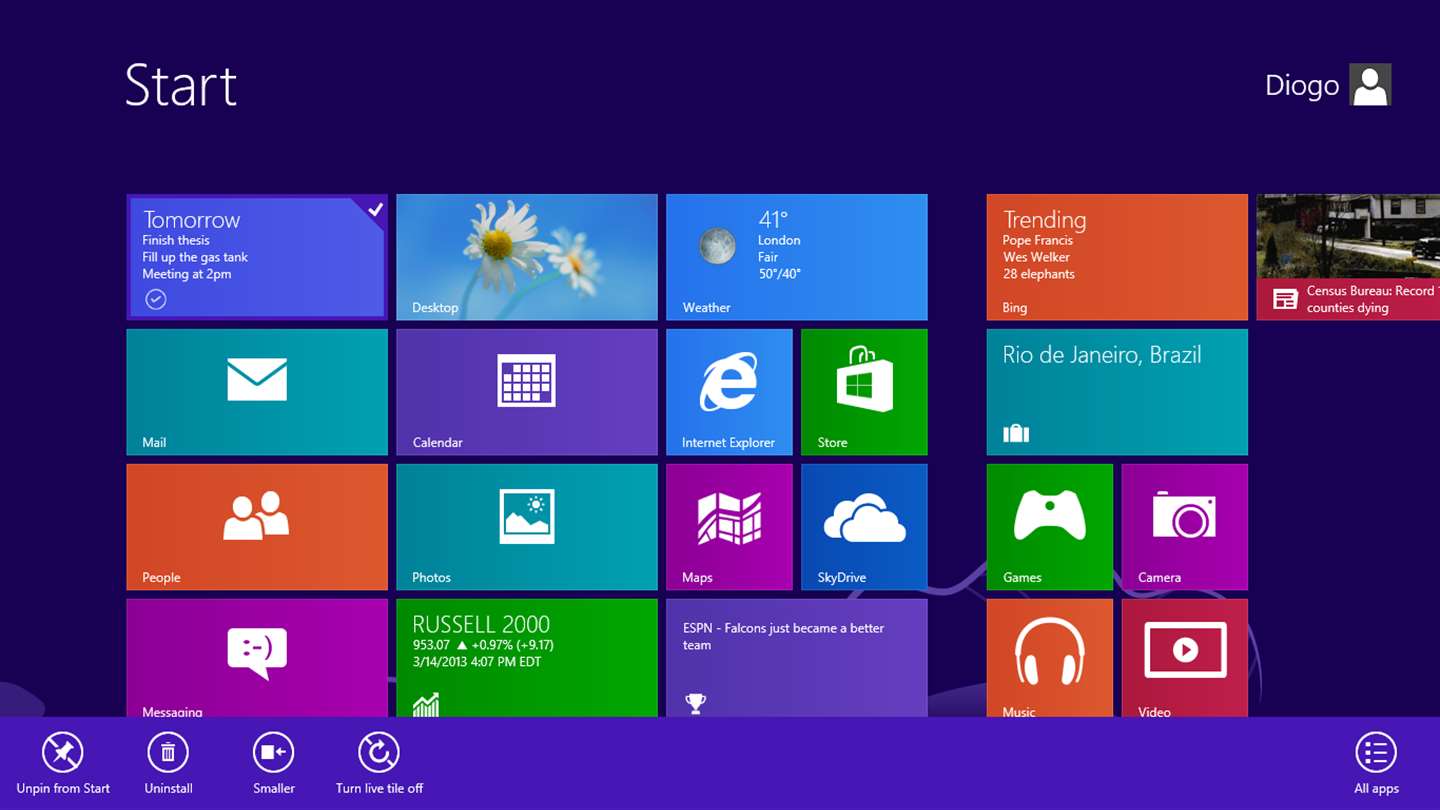Deselect the checked Tomorrow tile
The width and height of the screenshot is (1440, 810).
[257, 257]
